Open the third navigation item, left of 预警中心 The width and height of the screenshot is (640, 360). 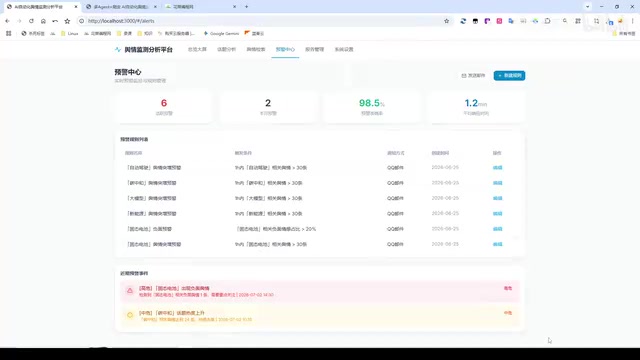[256, 49]
